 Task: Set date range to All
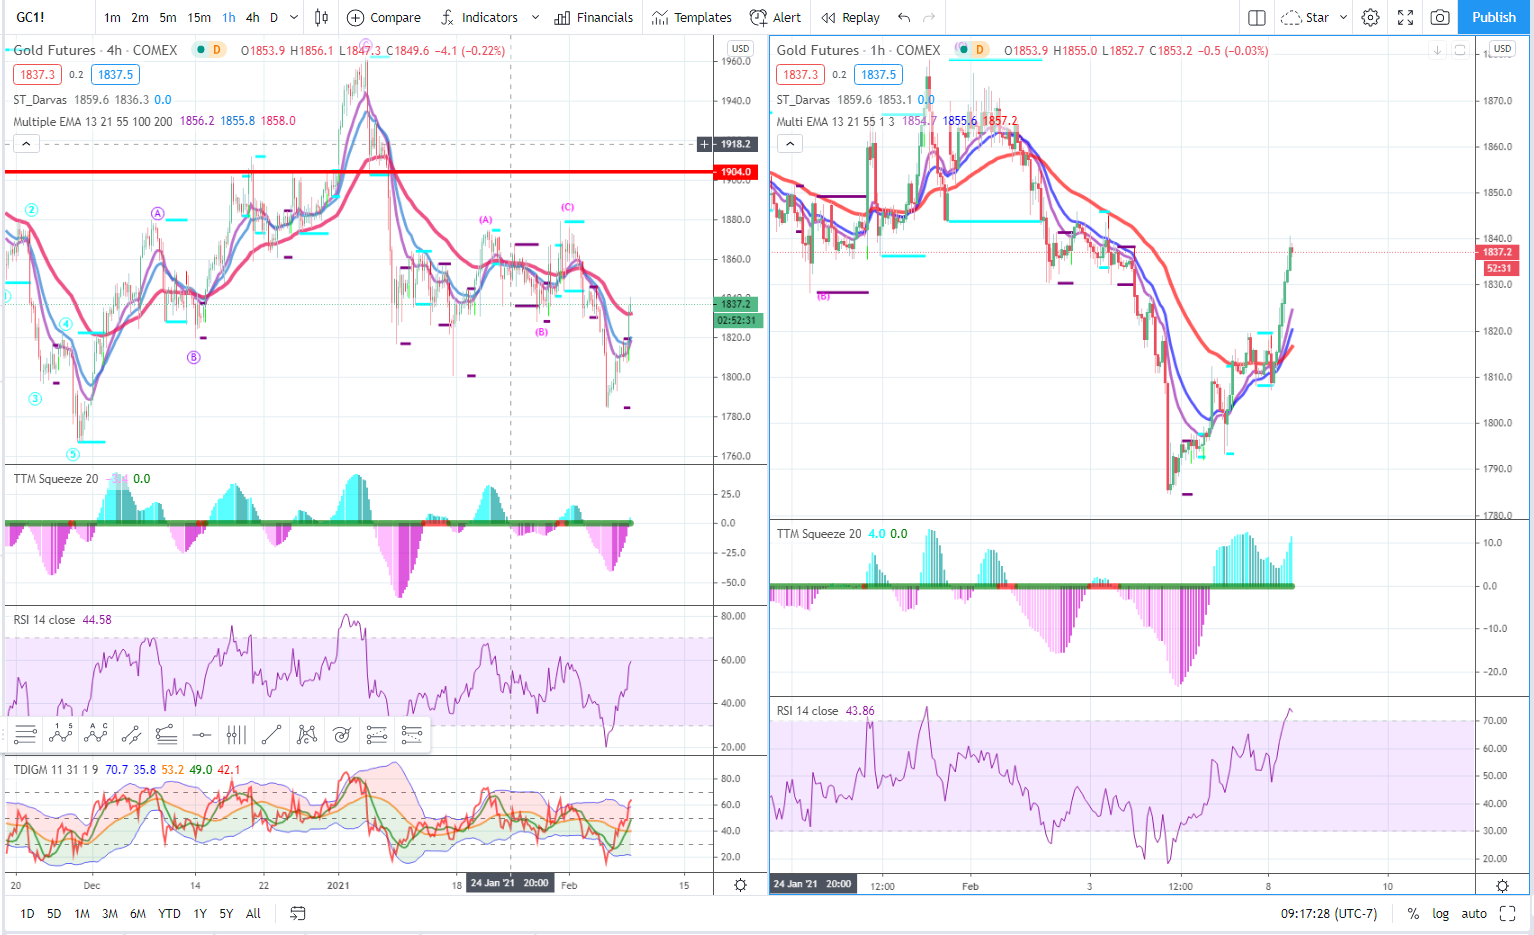click(253, 913)
